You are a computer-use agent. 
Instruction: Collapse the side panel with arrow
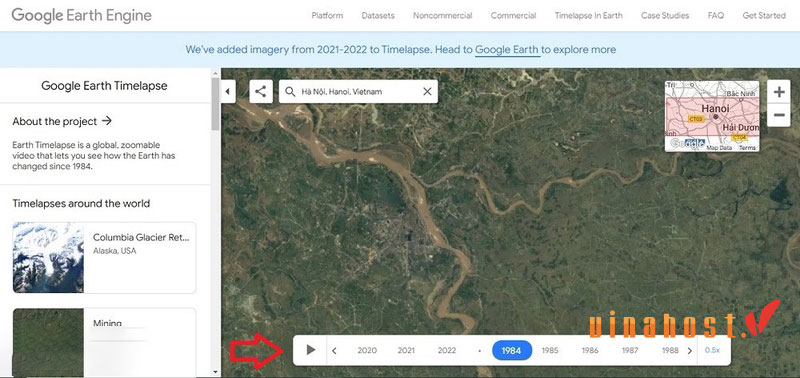[x=228, y=91]
